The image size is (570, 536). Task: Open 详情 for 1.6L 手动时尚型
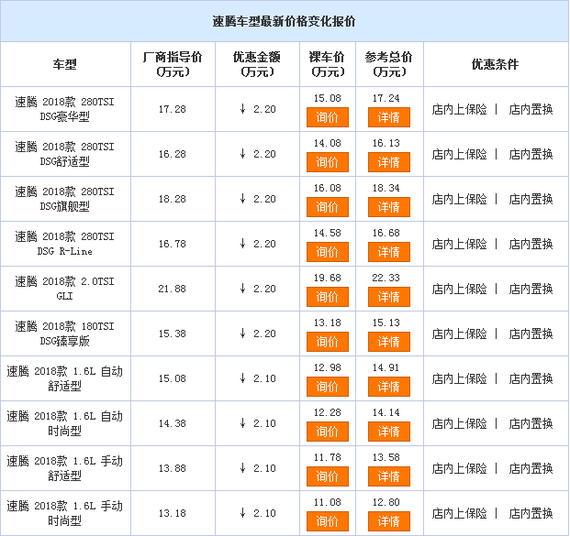pos(389,521)
